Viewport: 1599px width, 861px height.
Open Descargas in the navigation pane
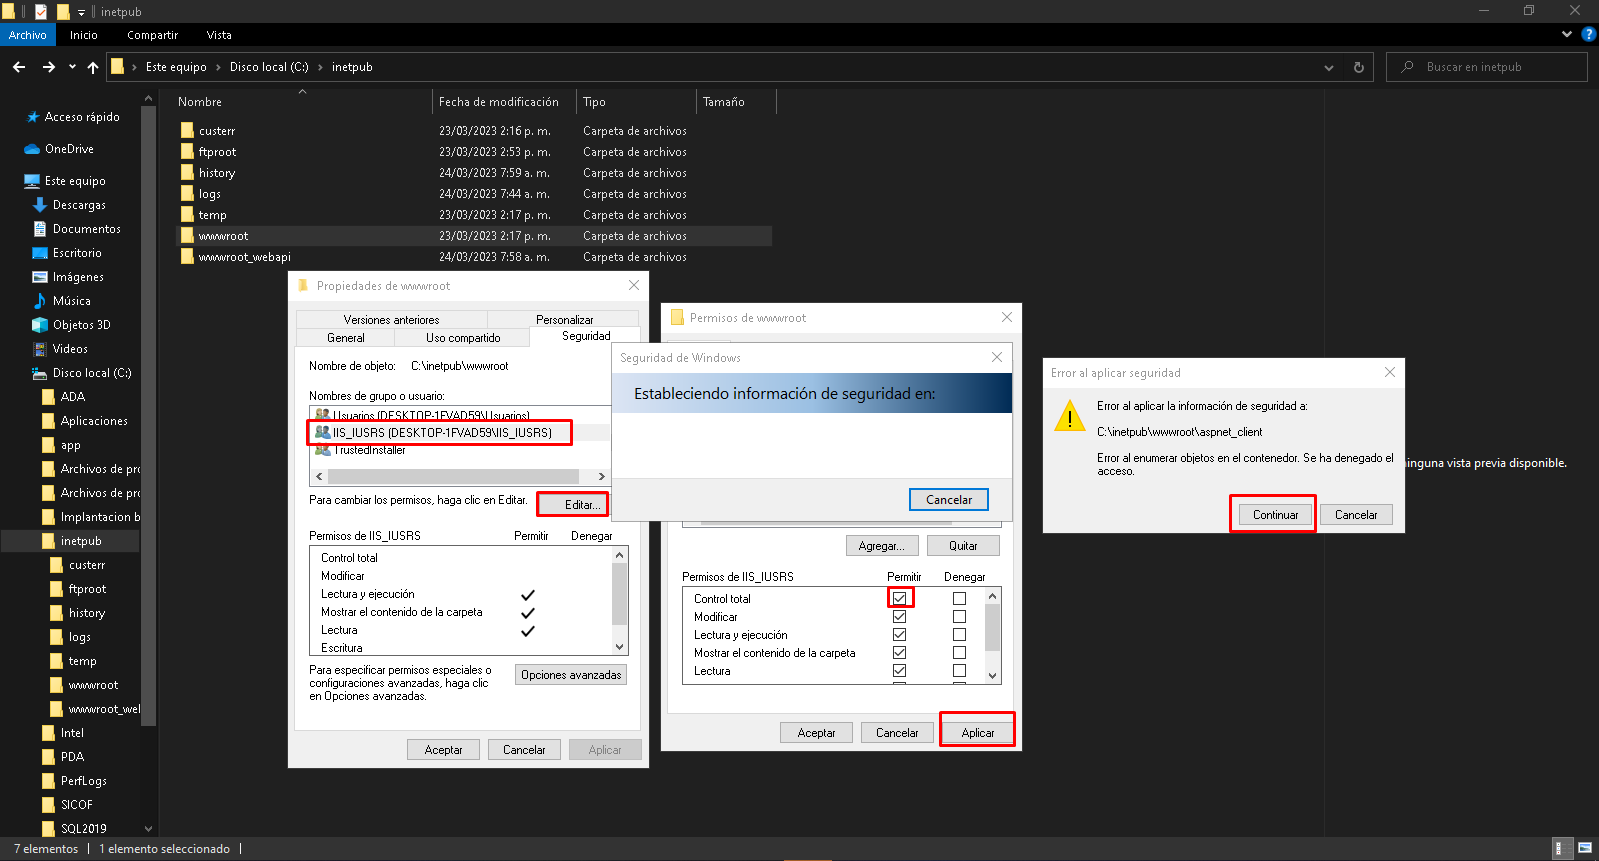pos(78,205)
